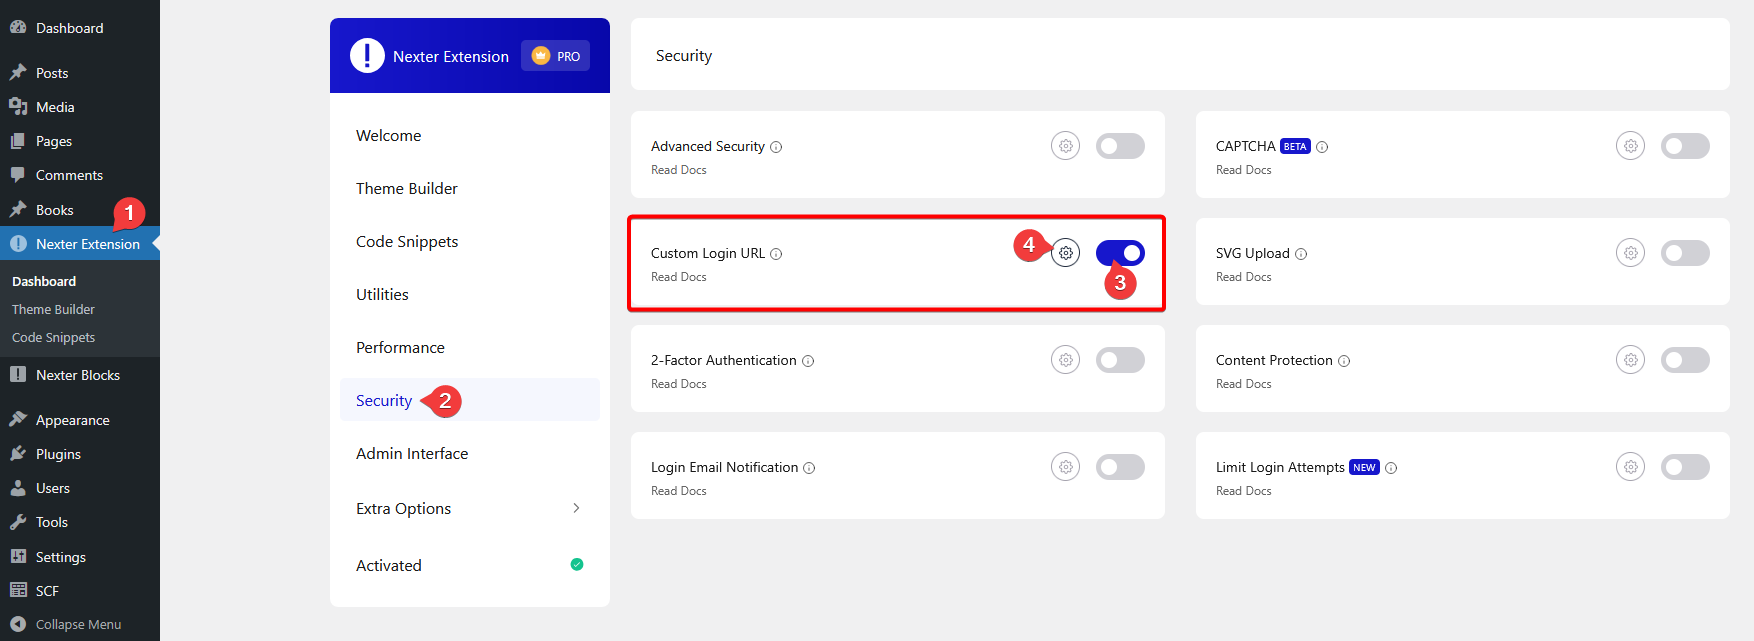Open the Tools wrench icon

[x=21, y=521]
